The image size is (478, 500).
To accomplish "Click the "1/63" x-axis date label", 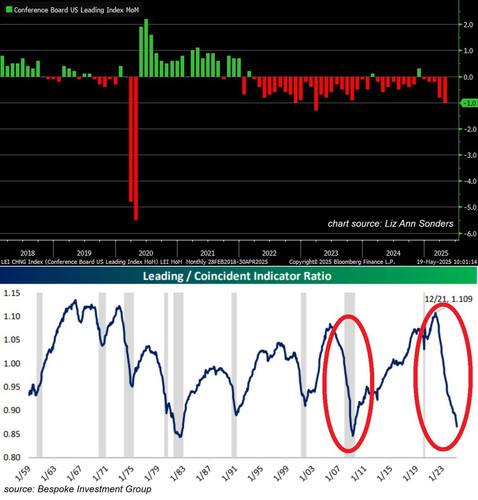I will (48, 473).
